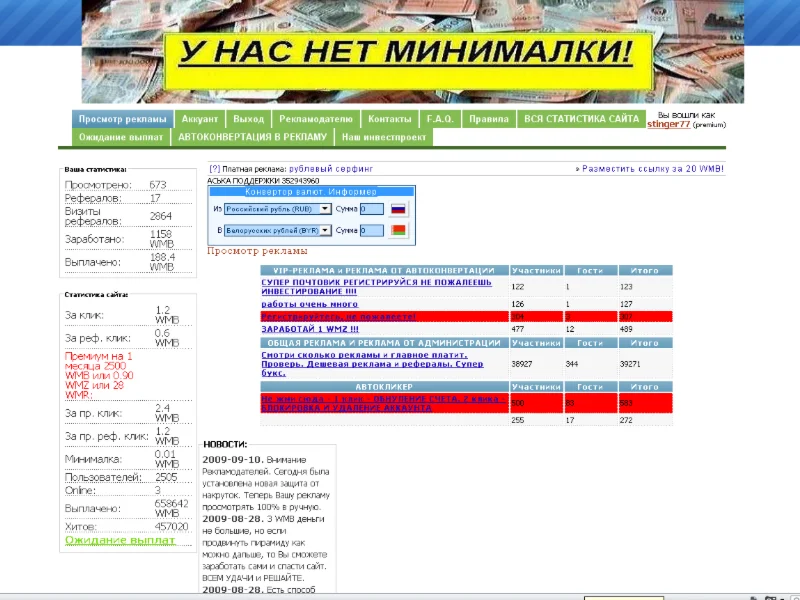Select Наш инвестпроект in the navigation bar
800x600 pixels.
coord(382,137)
